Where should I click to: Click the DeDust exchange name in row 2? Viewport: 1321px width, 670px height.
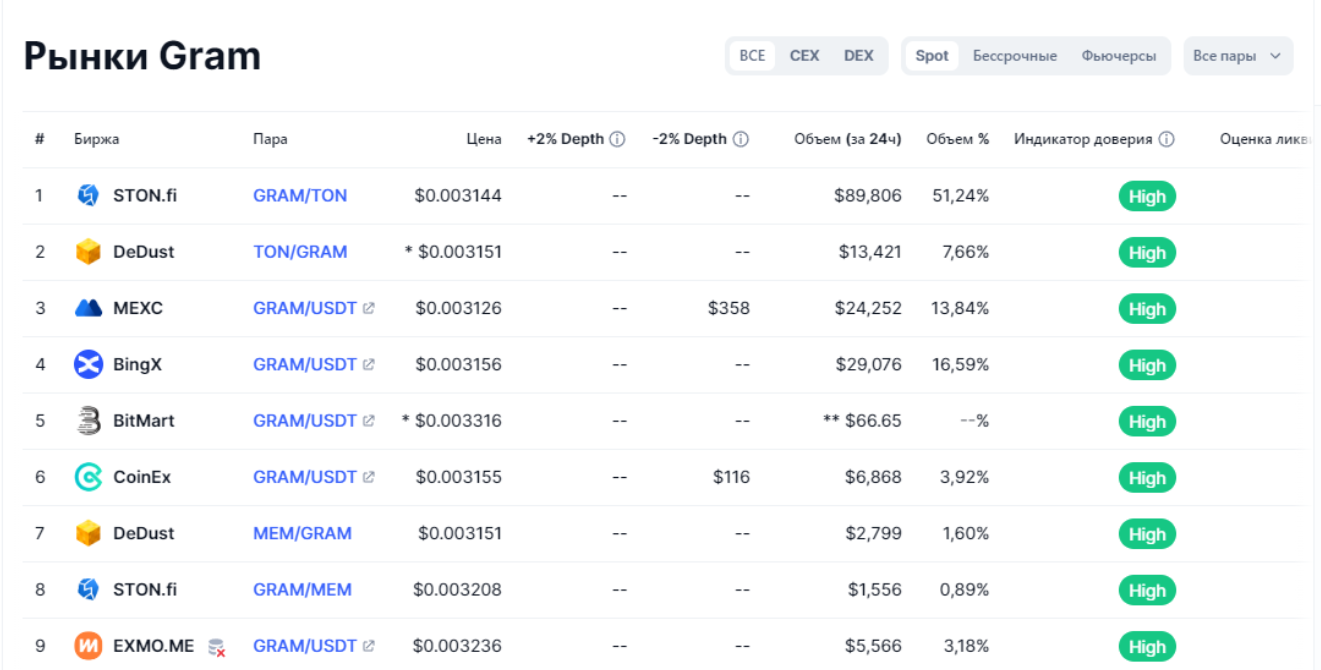pyautogui.click(x=144, y=252)
